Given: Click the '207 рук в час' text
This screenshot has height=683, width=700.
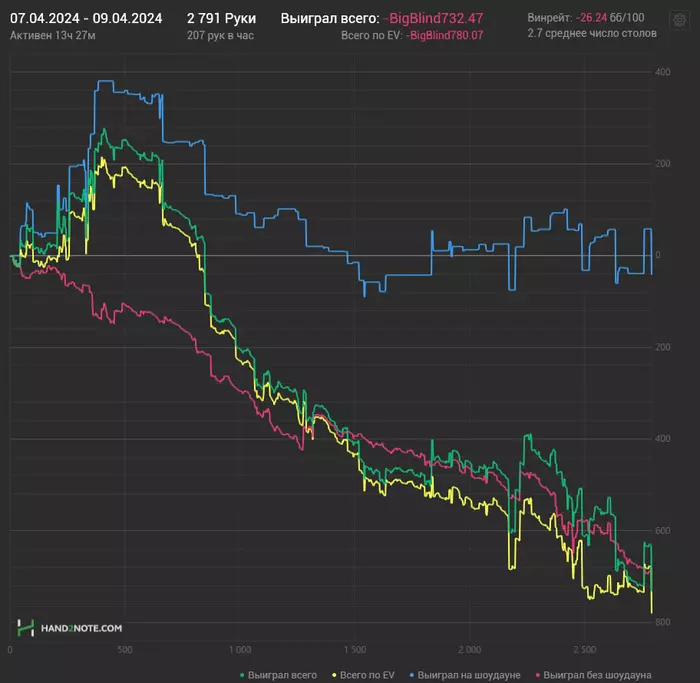Looking at the screenshot, I should [221, 35].
